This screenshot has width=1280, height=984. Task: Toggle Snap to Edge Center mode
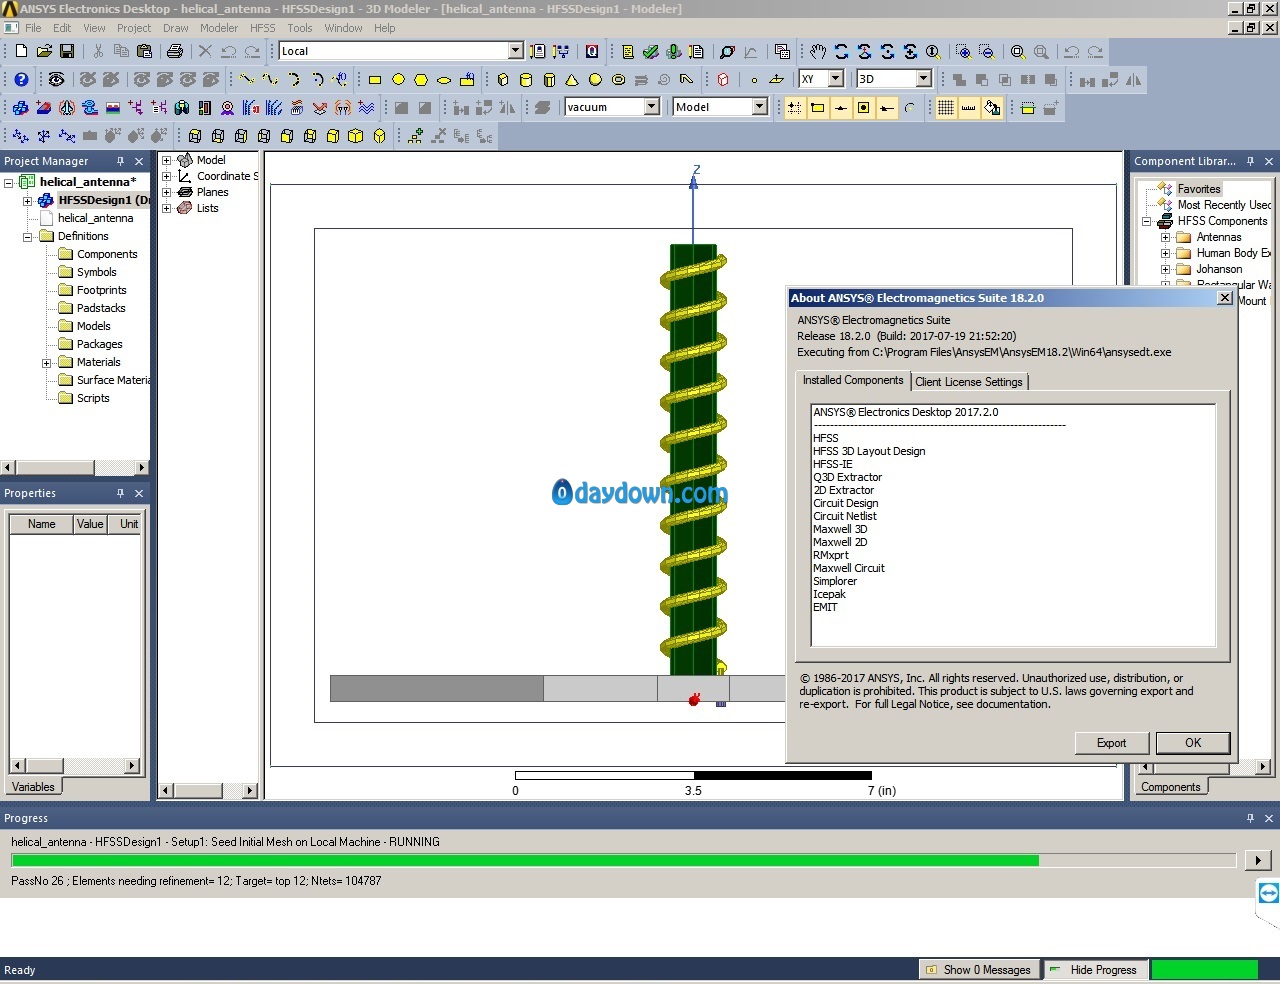click(x=840, y=107)
